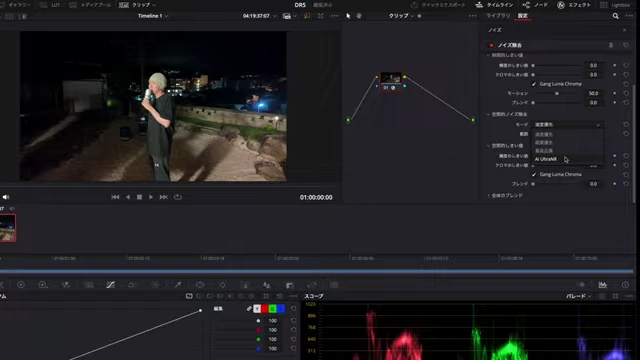Toggle the red ノイズ除去 enable dot

(491, 45)
